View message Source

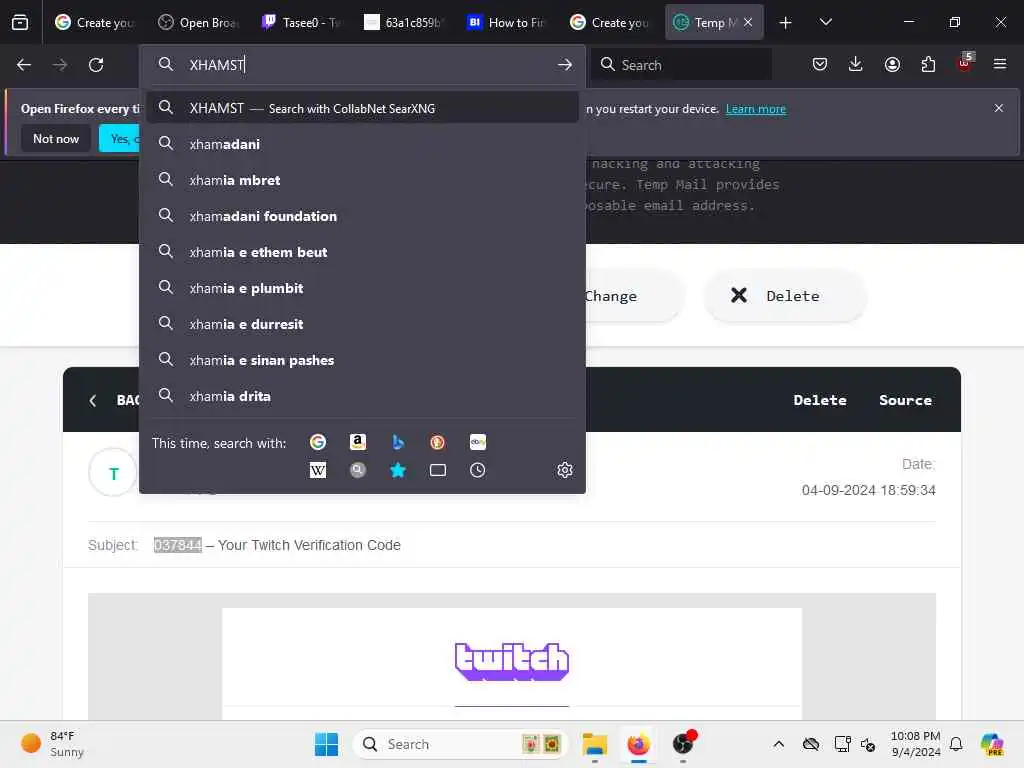coord(905,400)
